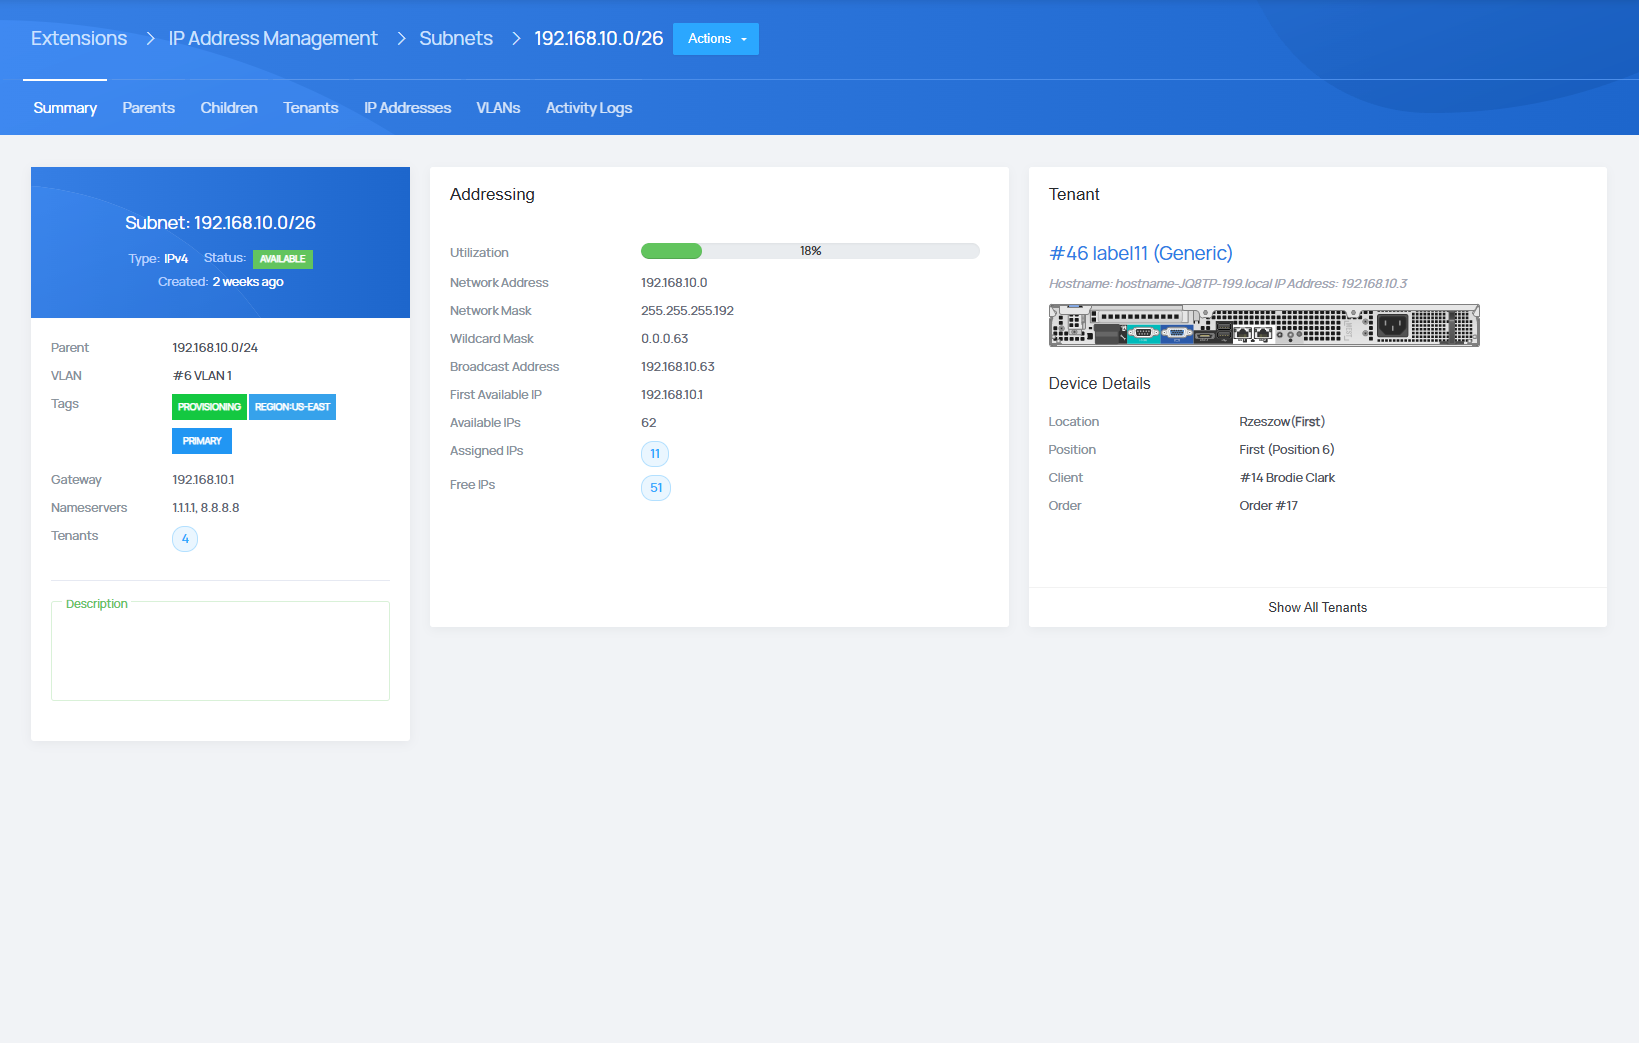
Task: Click the tenant hostname line
Action: click(1228, 284)
